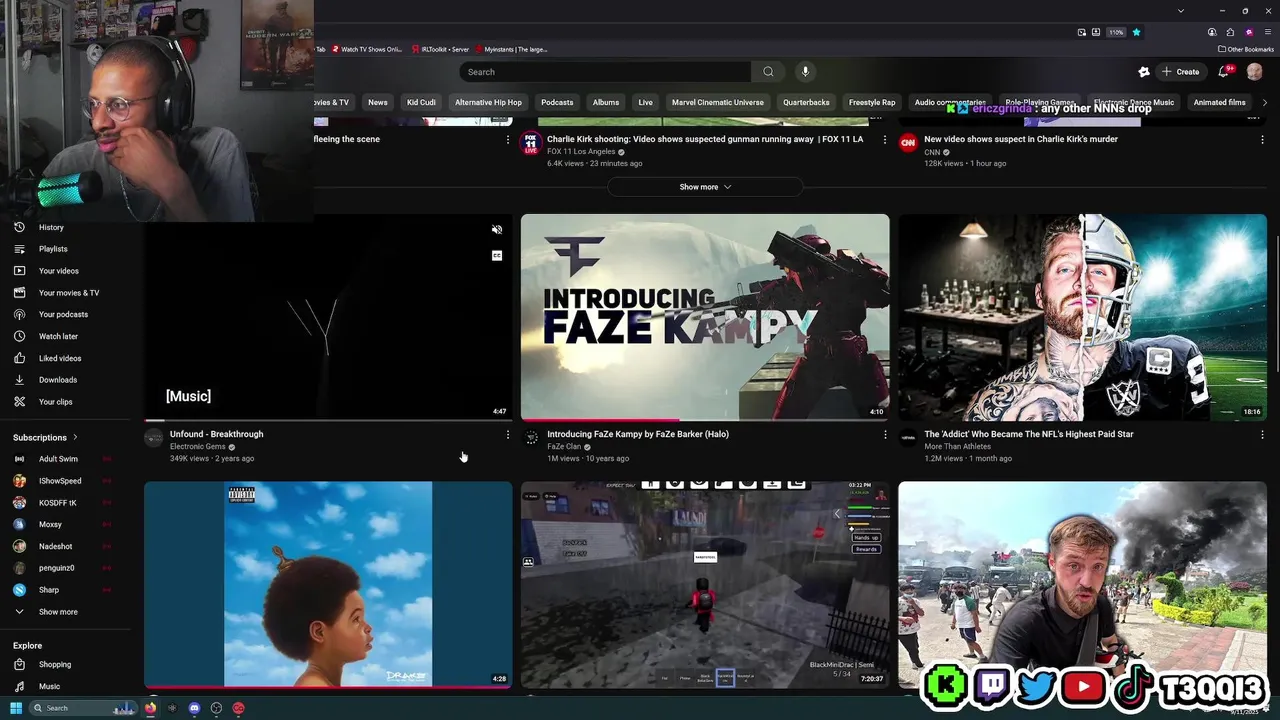Unmute the Unfound video preview
The height and width of the screenshot is (720, 1280).
(497, 230)
